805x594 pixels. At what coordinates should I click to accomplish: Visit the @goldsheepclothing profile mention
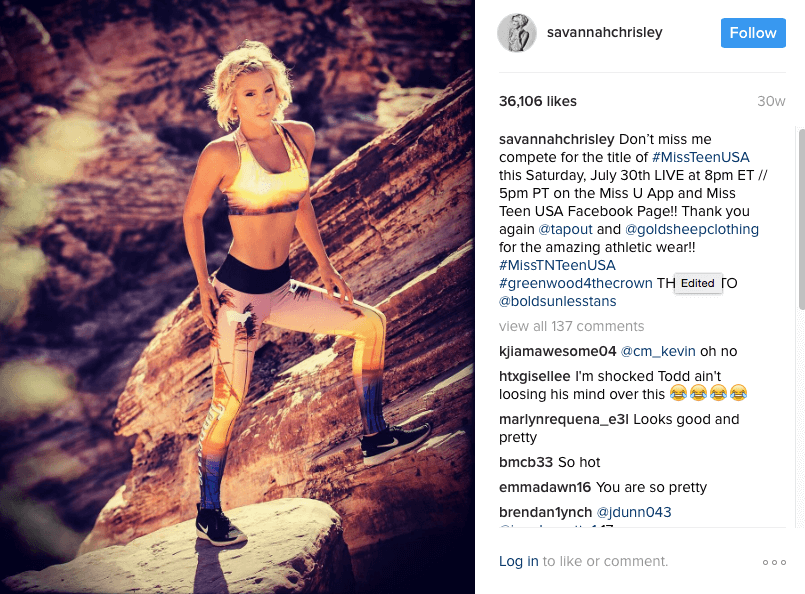click(x=692, y=229)
